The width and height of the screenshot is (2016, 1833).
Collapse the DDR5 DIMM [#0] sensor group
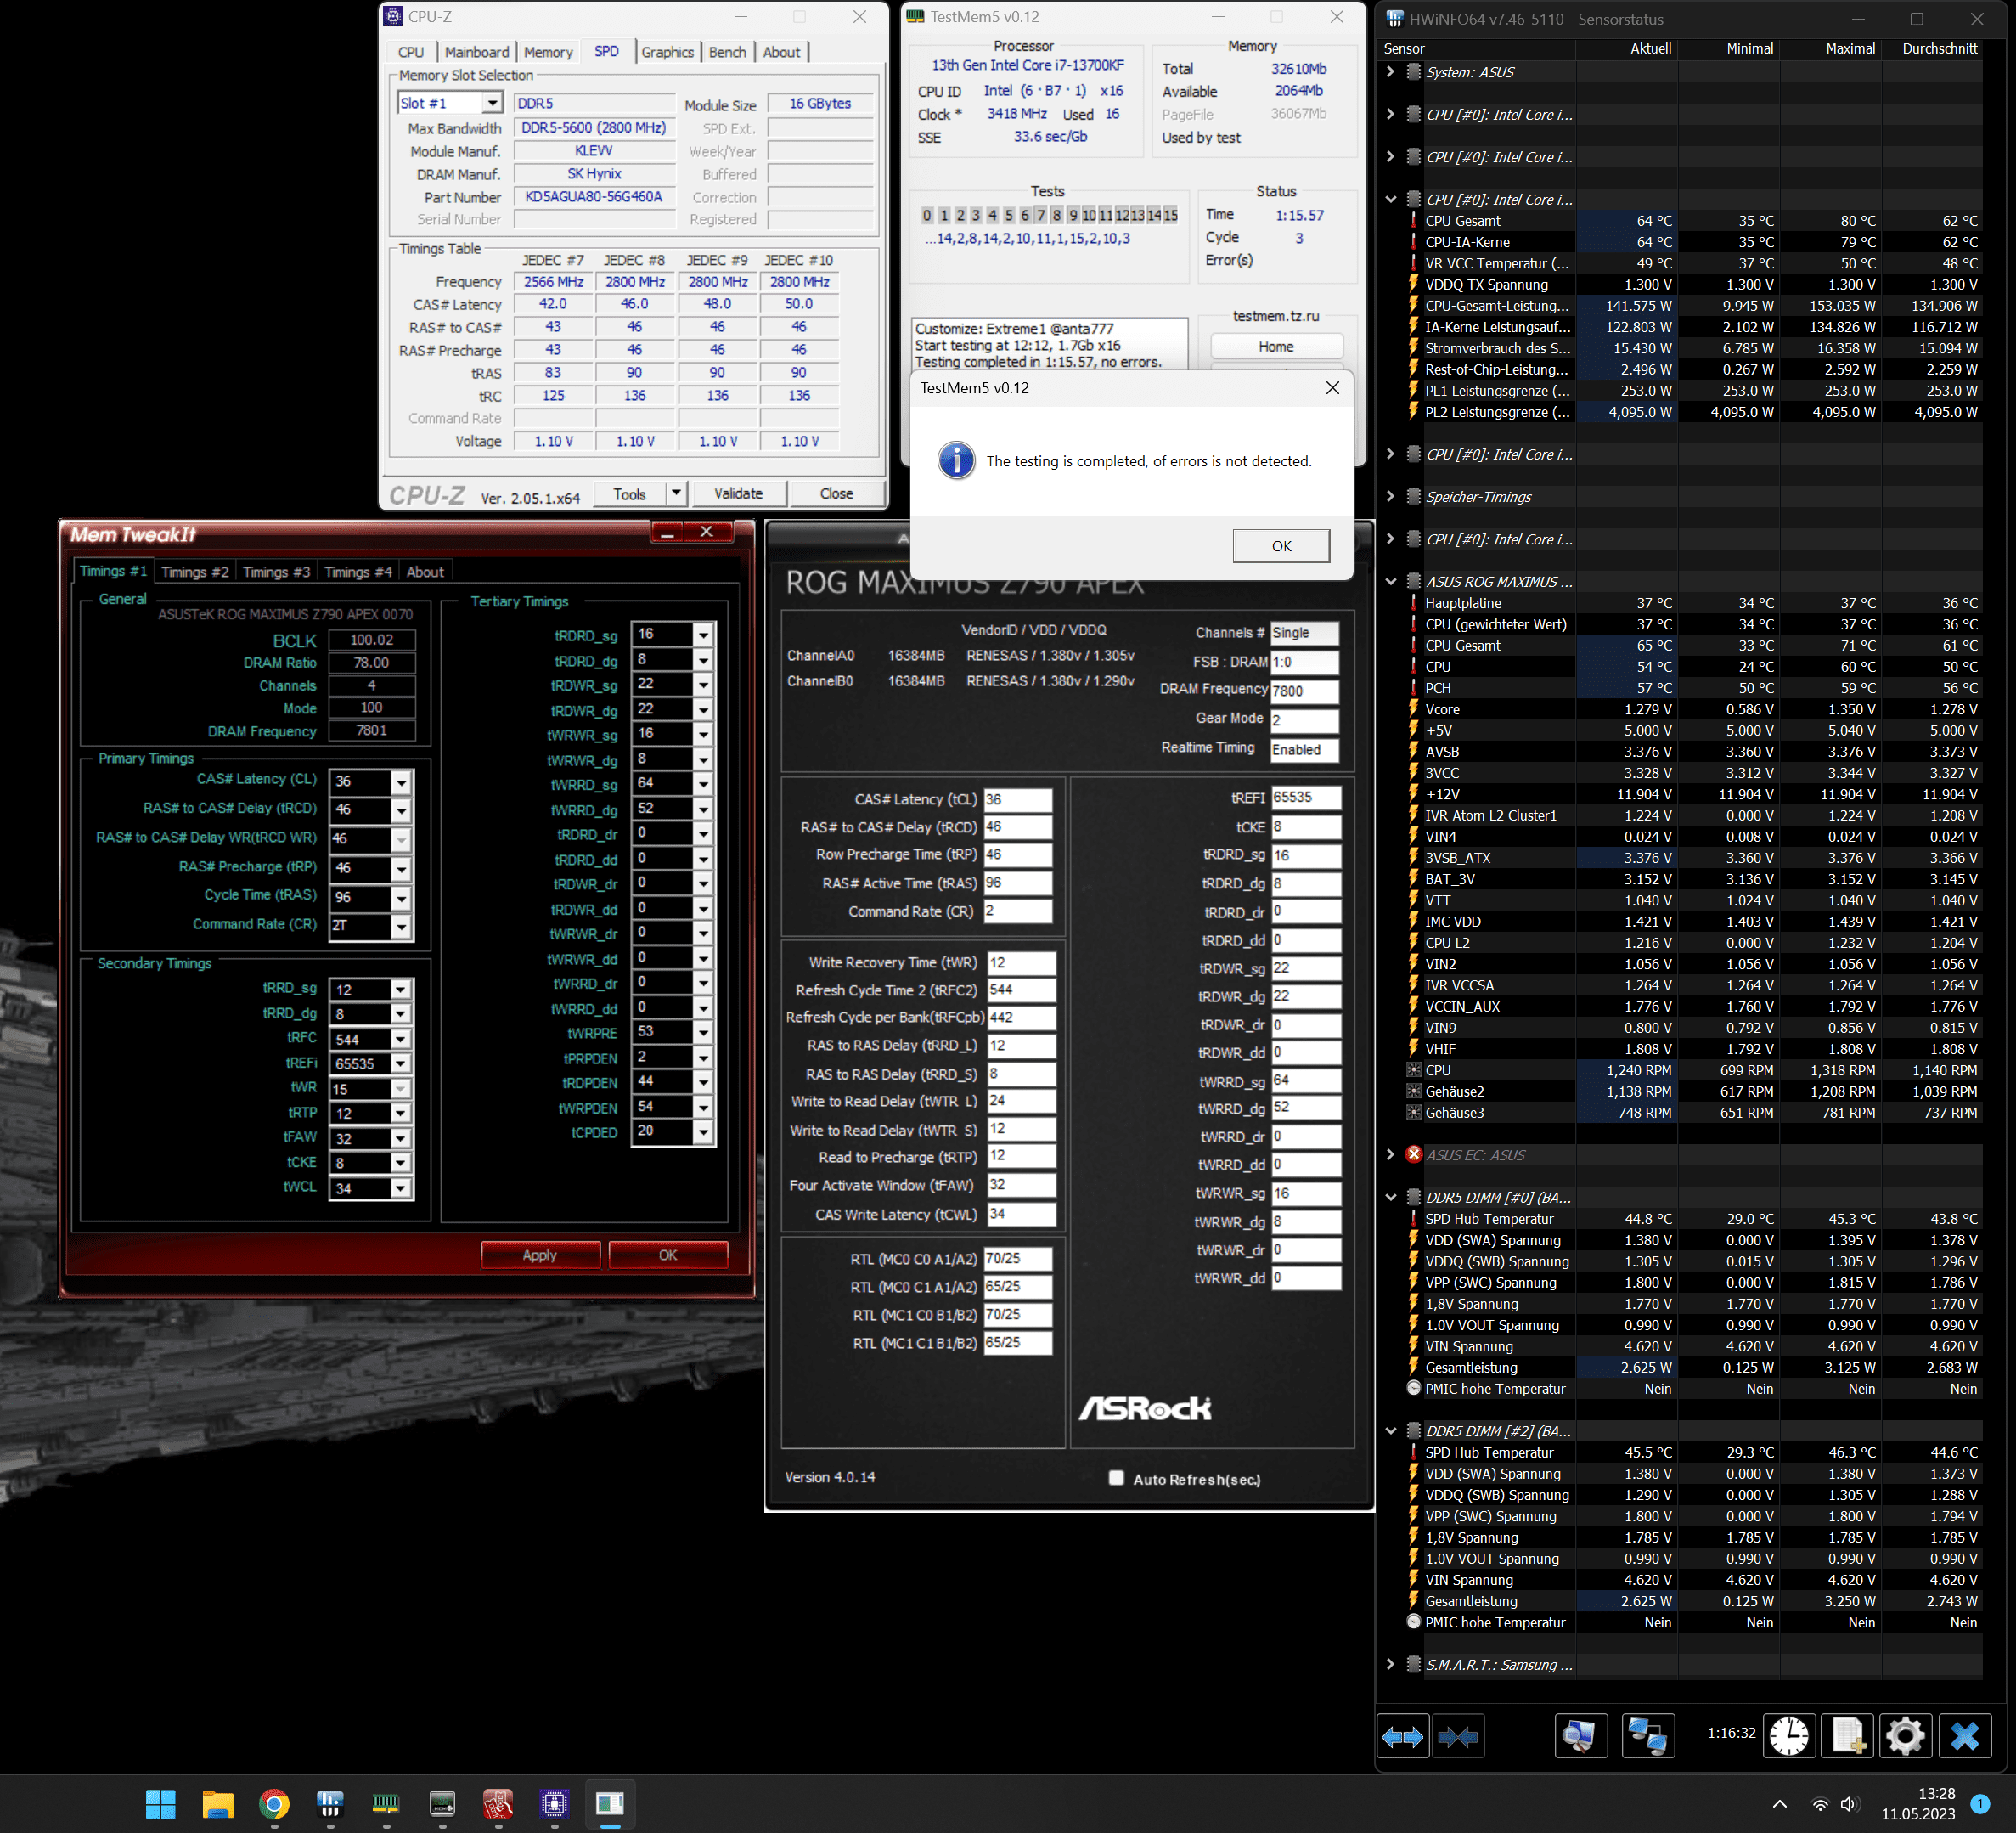[x=1390, y=1197]
